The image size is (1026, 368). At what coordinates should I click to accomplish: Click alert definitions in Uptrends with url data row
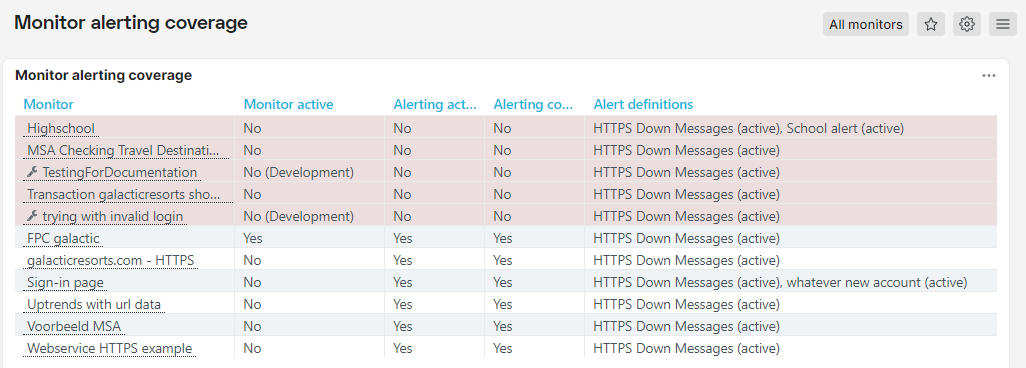click(686, 304)
